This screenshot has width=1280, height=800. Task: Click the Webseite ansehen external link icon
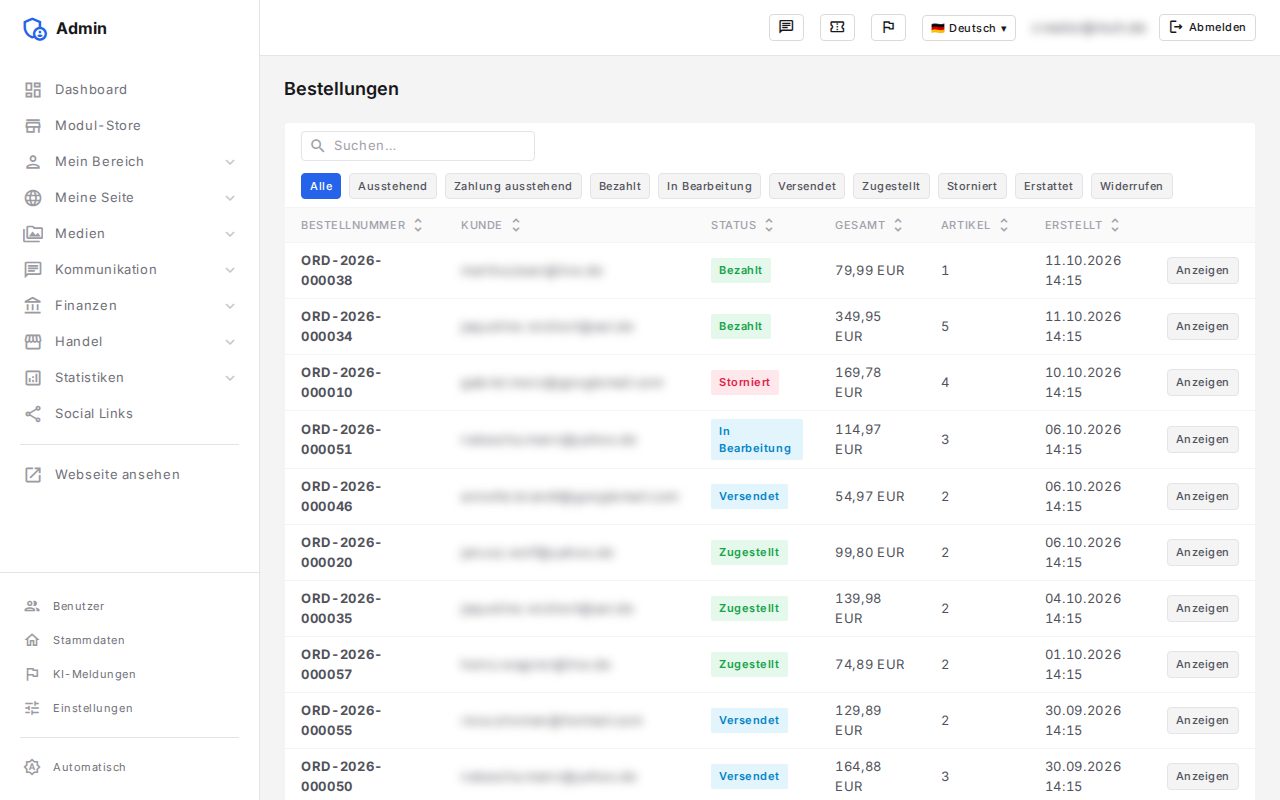pyautogui.click(x=33, y=475)
